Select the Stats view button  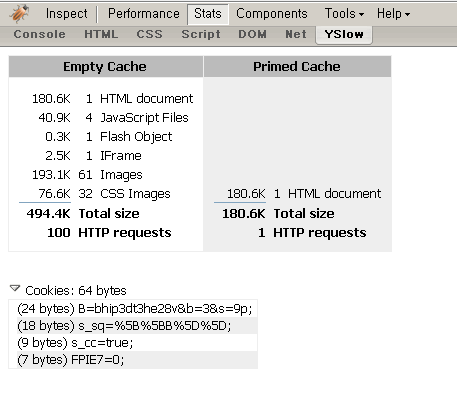pyautogui.click(x=208, y=14)
